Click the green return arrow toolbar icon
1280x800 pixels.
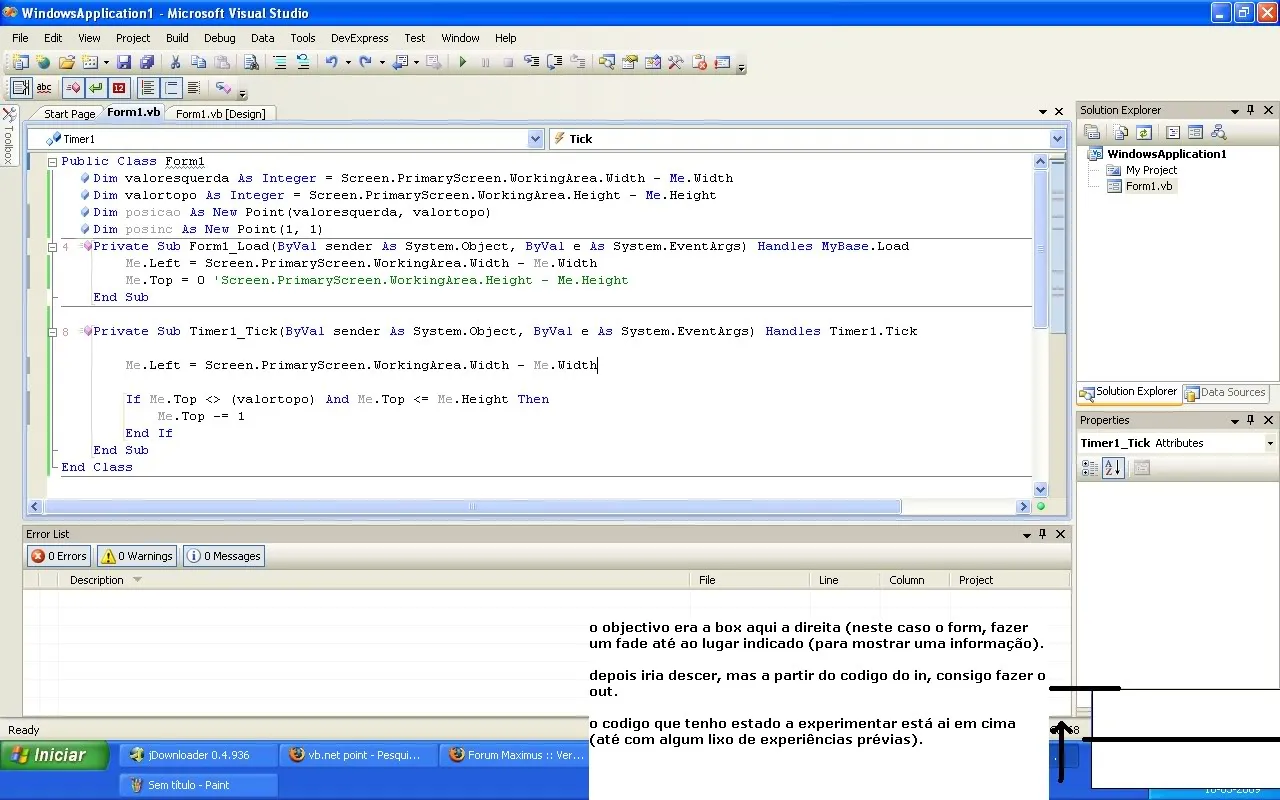(x=95, y=88)
